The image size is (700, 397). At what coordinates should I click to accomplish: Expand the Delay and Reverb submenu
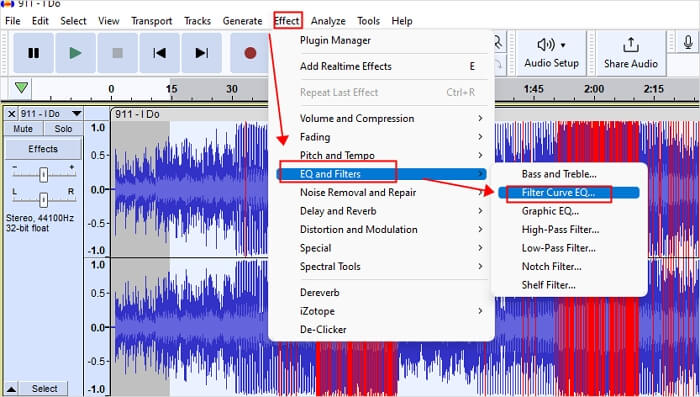[381, 211]
